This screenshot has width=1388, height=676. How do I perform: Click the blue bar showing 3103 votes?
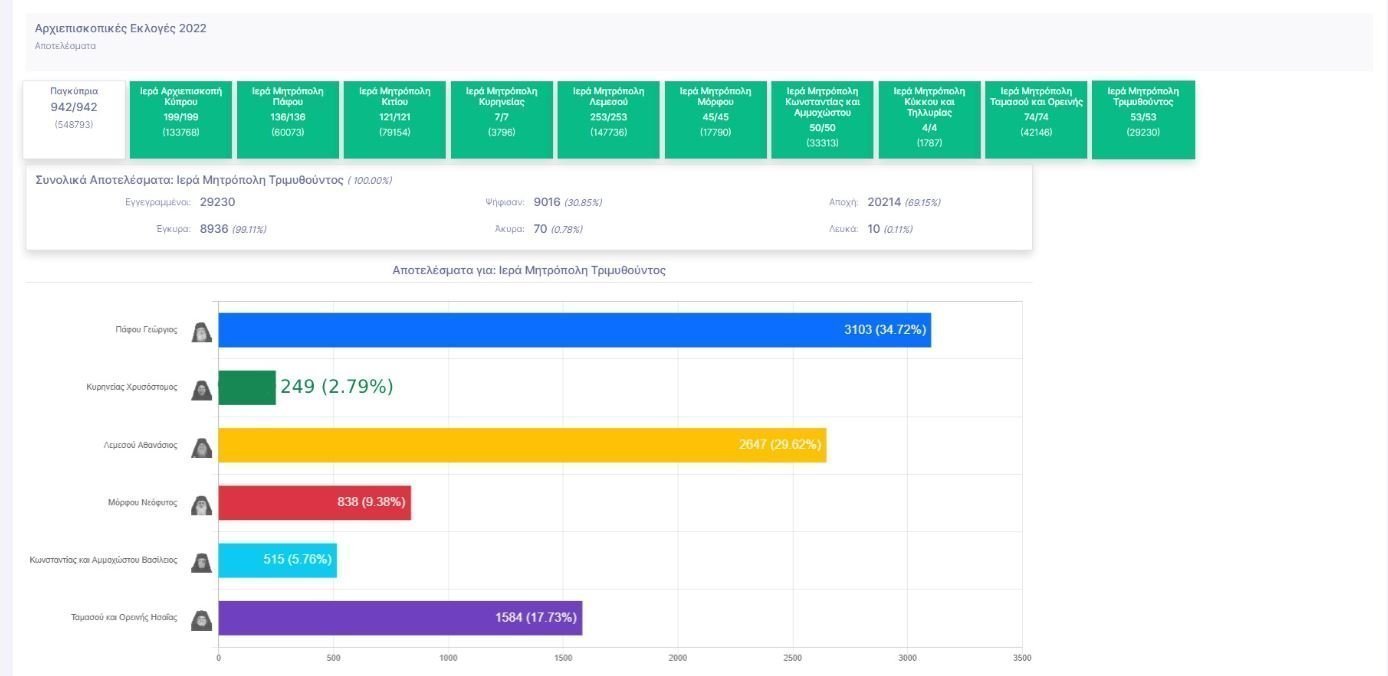tap(575, 330)
